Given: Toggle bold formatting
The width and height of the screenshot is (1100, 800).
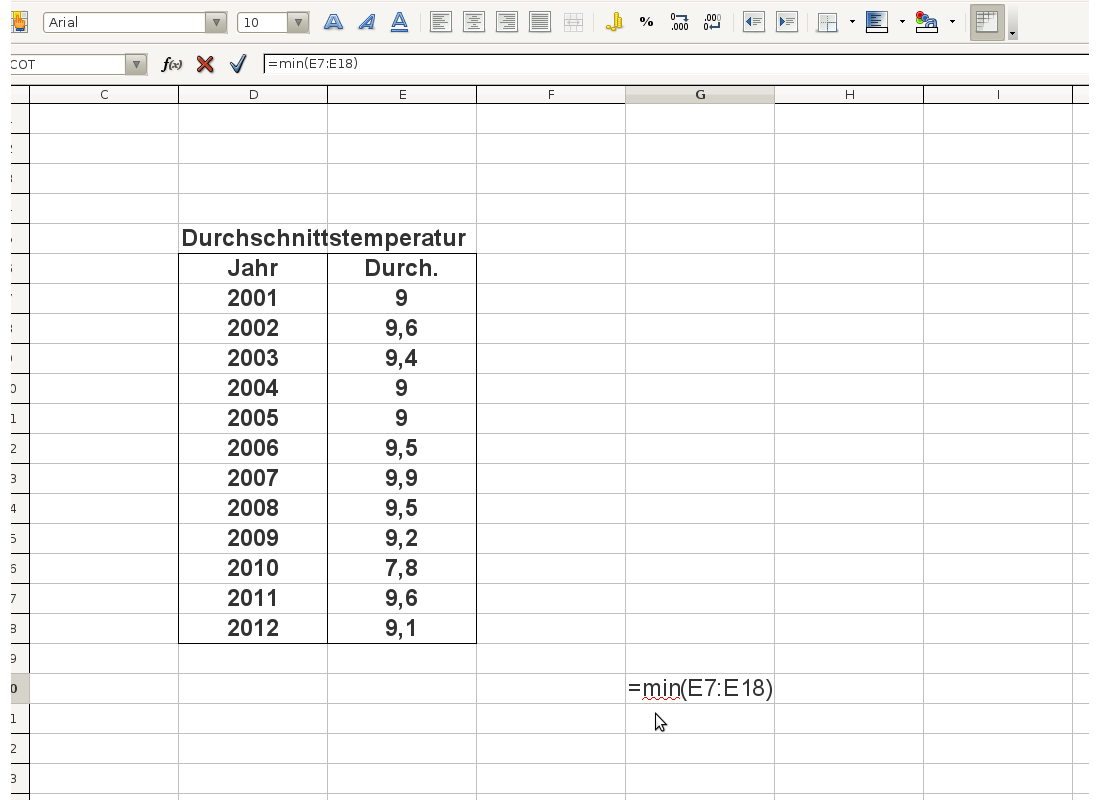Looking at the screenshot, I should [333, 22].
